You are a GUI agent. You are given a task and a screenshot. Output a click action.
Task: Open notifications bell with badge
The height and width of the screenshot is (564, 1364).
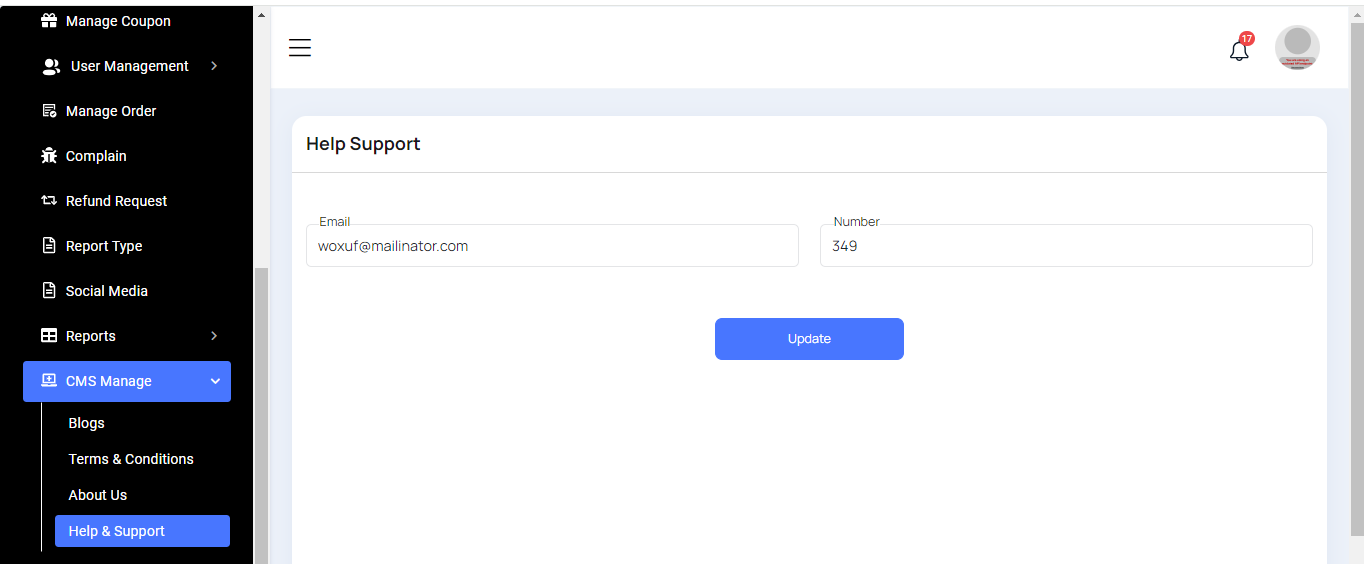click(1239, 50)
